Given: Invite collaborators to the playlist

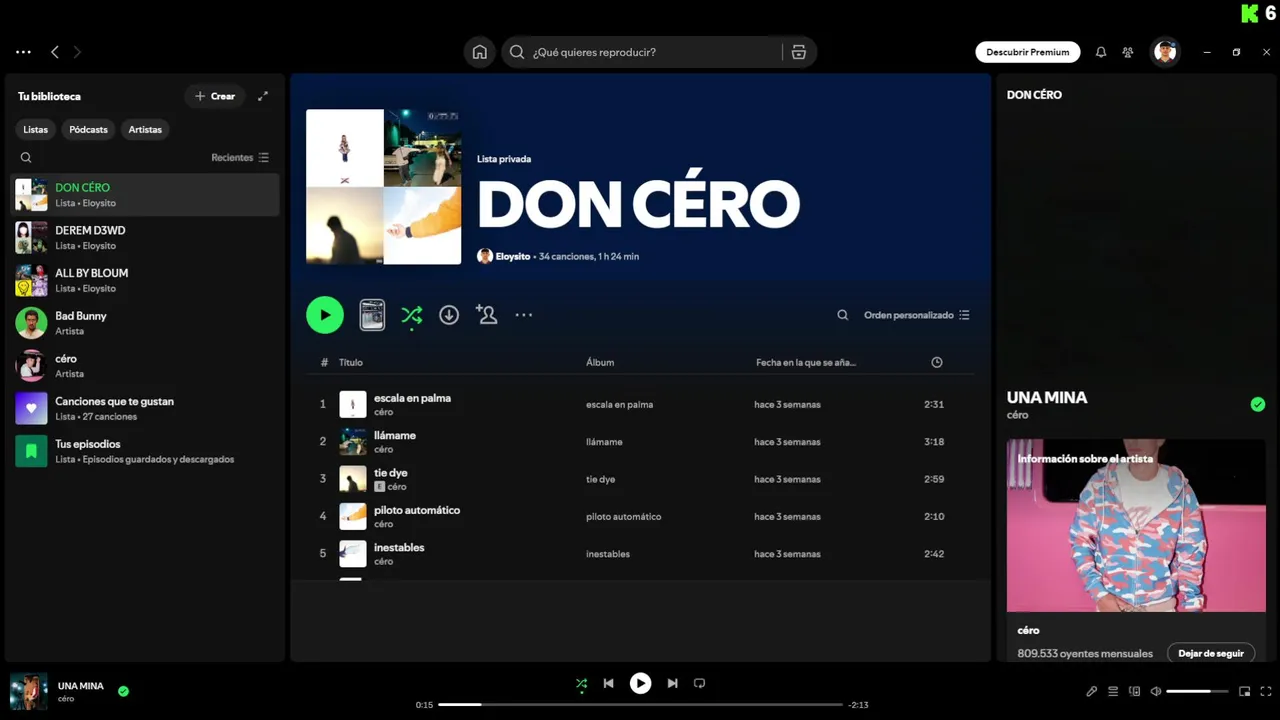Looking at the screenshot, I should [487, 315].
